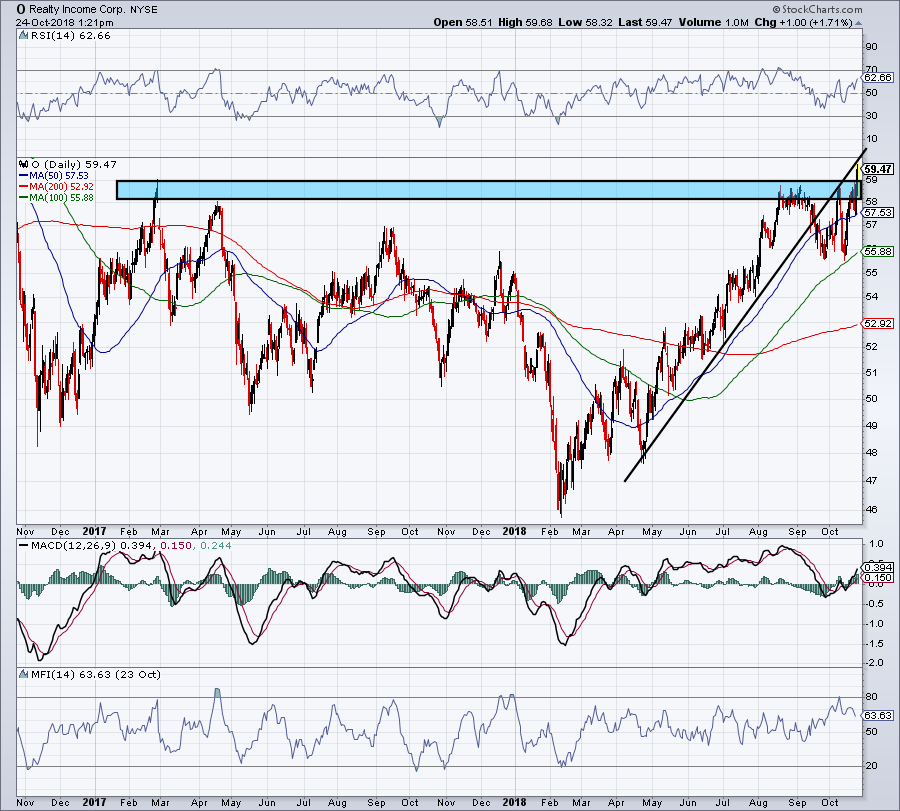Click the red 52.92 MA tag on axis
Screen dimensions: 900x811
[878, 324]
